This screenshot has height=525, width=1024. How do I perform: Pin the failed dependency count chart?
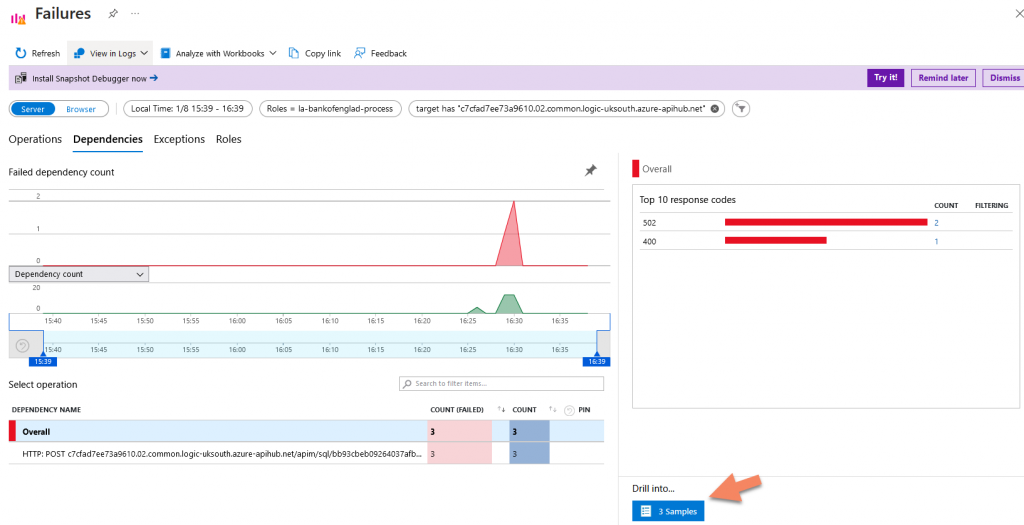590,171
